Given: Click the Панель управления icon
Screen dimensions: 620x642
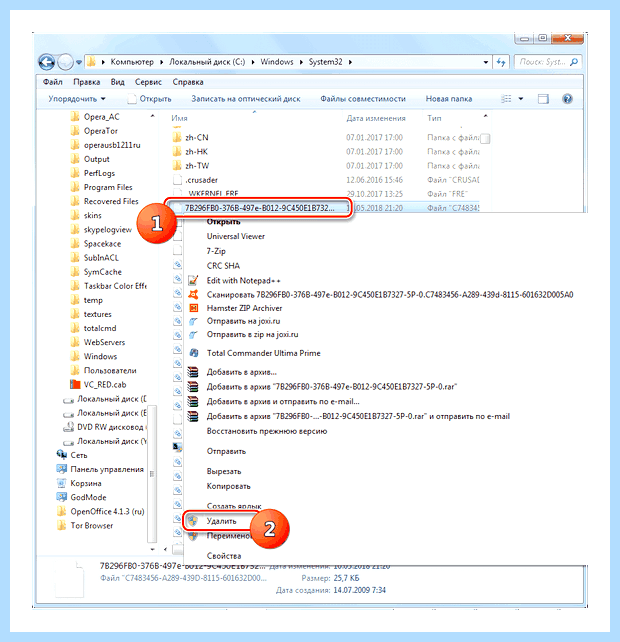Looking at the screenshot, I should [61, 469].
